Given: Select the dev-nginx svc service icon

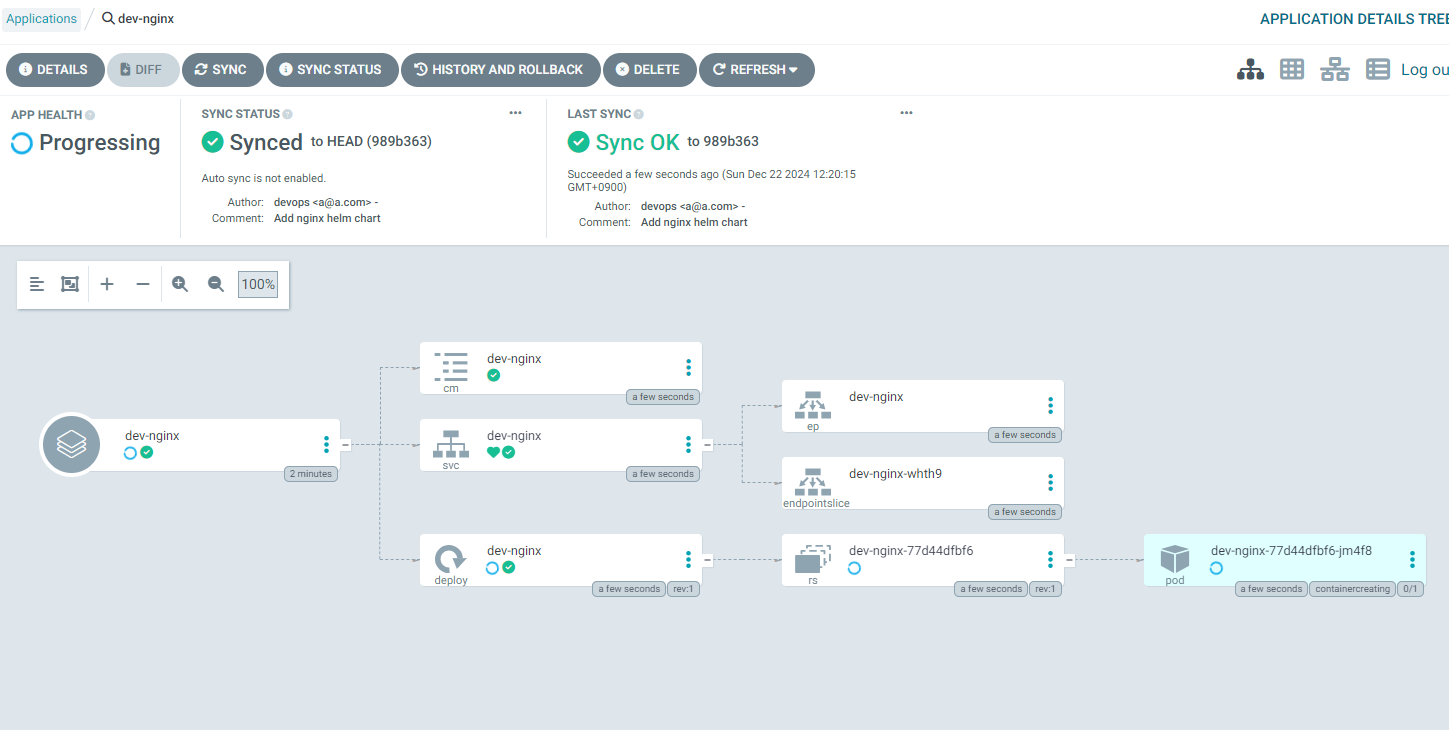Looking at the screenshot, I should tap(451, 444).
